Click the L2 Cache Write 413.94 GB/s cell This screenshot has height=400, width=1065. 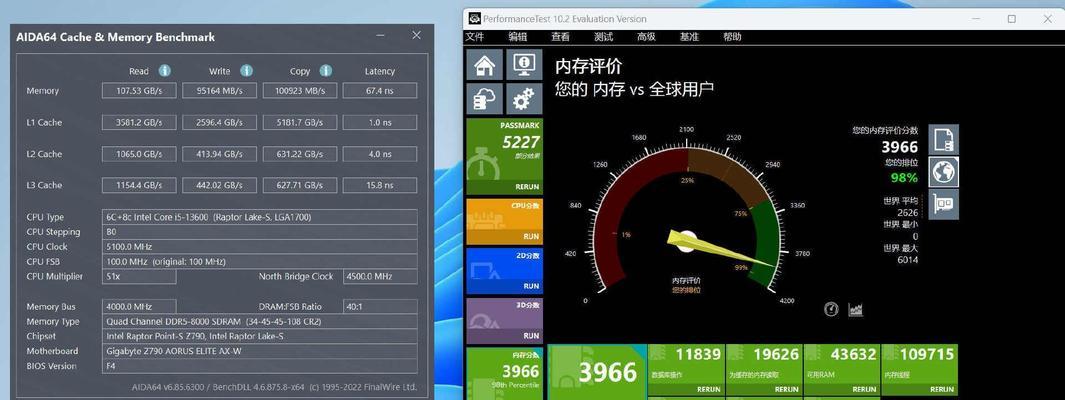tap(219, 153)
